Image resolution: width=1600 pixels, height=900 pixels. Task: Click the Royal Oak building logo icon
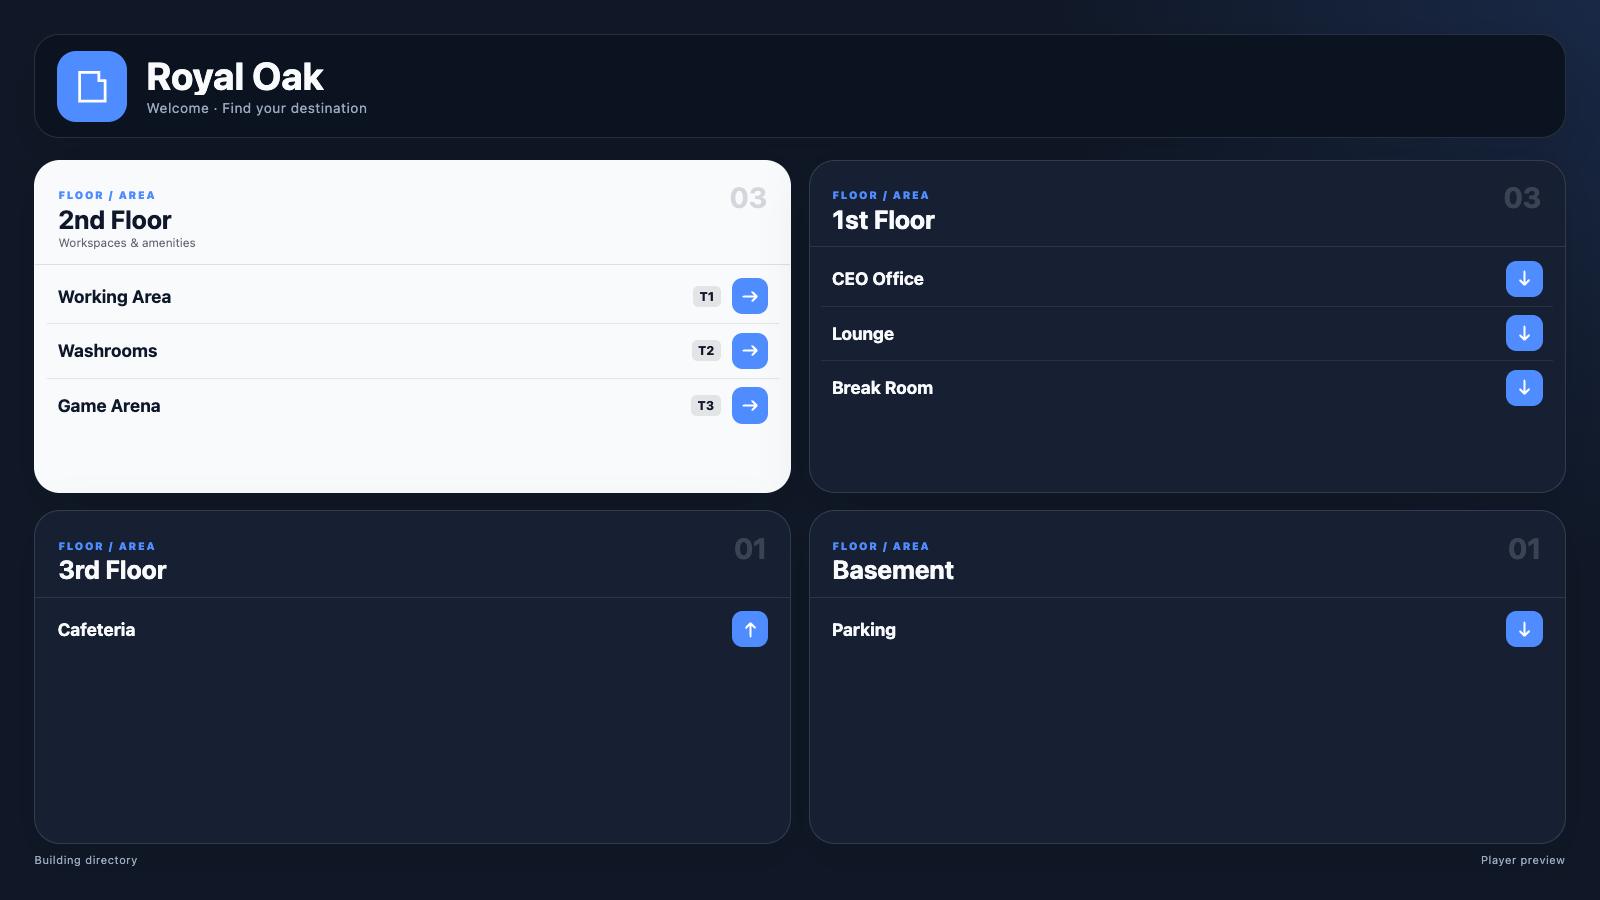pyautogui.click(x=92, y=86)
